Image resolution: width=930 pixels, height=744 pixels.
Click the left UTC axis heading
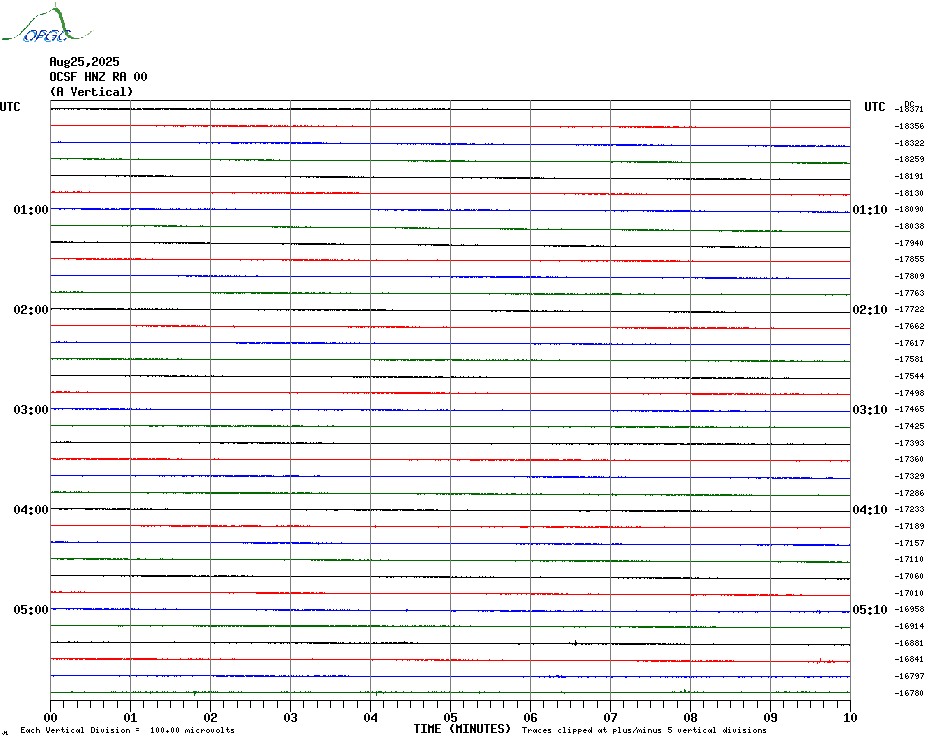(x=10, y=107)
